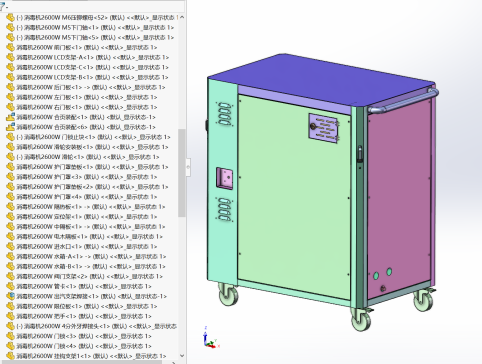The image size is (482, 364).
Task: Click the part icon beside M6压铆螺母<52>
Action: pos(10,17)
